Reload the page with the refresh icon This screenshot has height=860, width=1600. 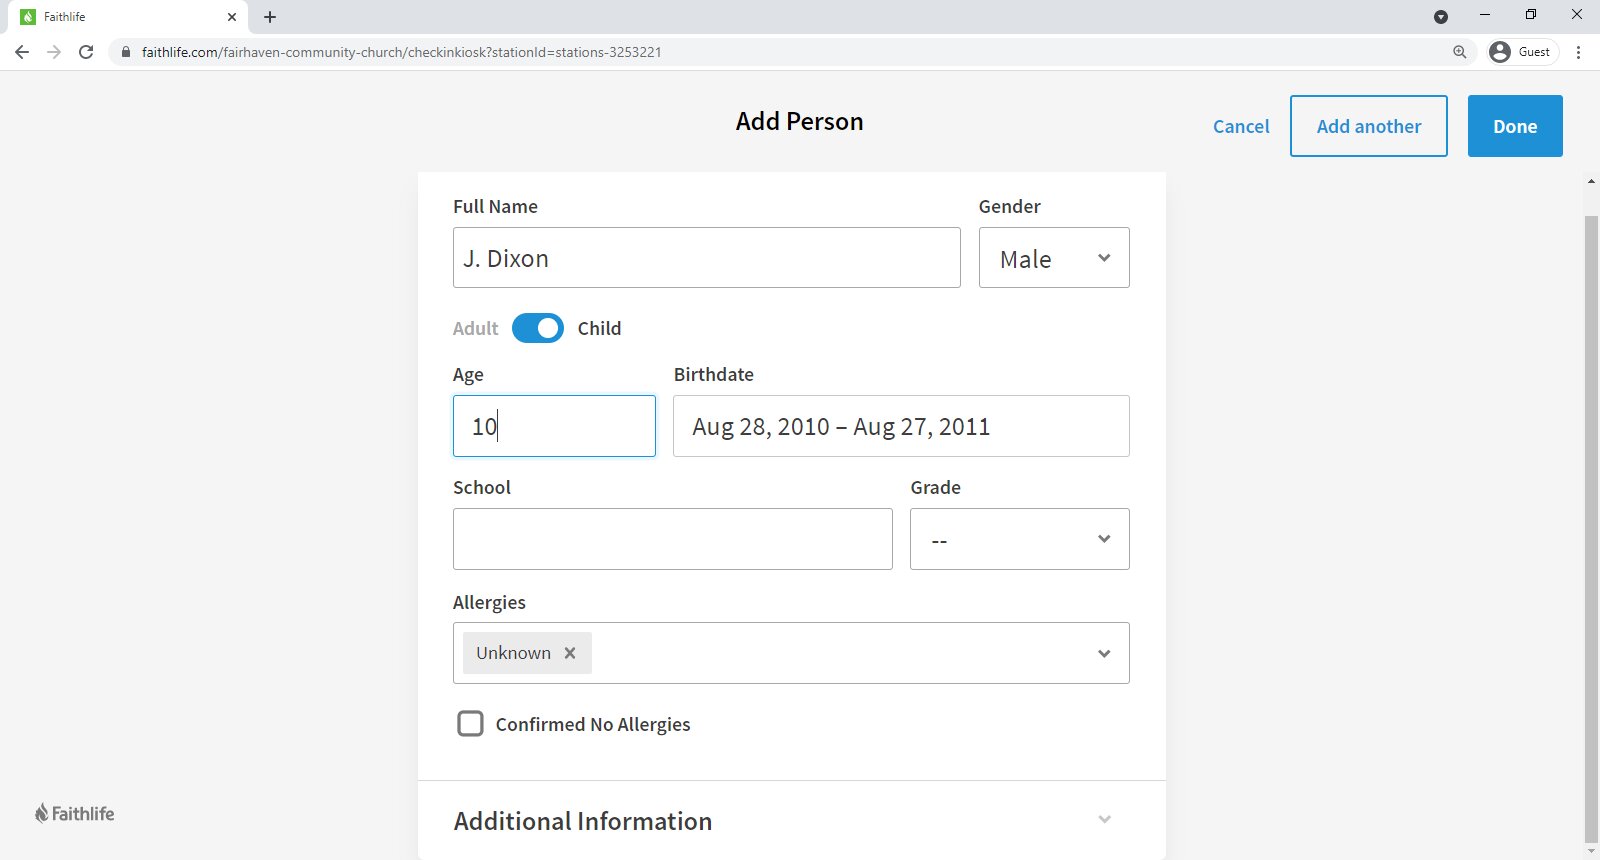point(86,52)
